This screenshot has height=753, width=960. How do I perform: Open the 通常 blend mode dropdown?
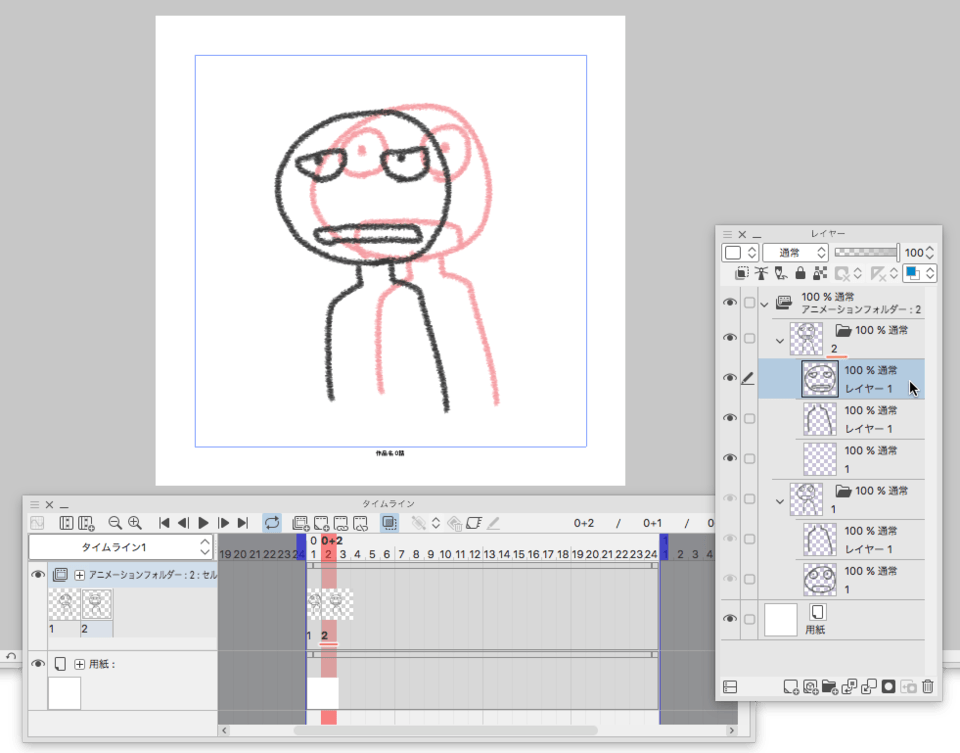[795, 252]
